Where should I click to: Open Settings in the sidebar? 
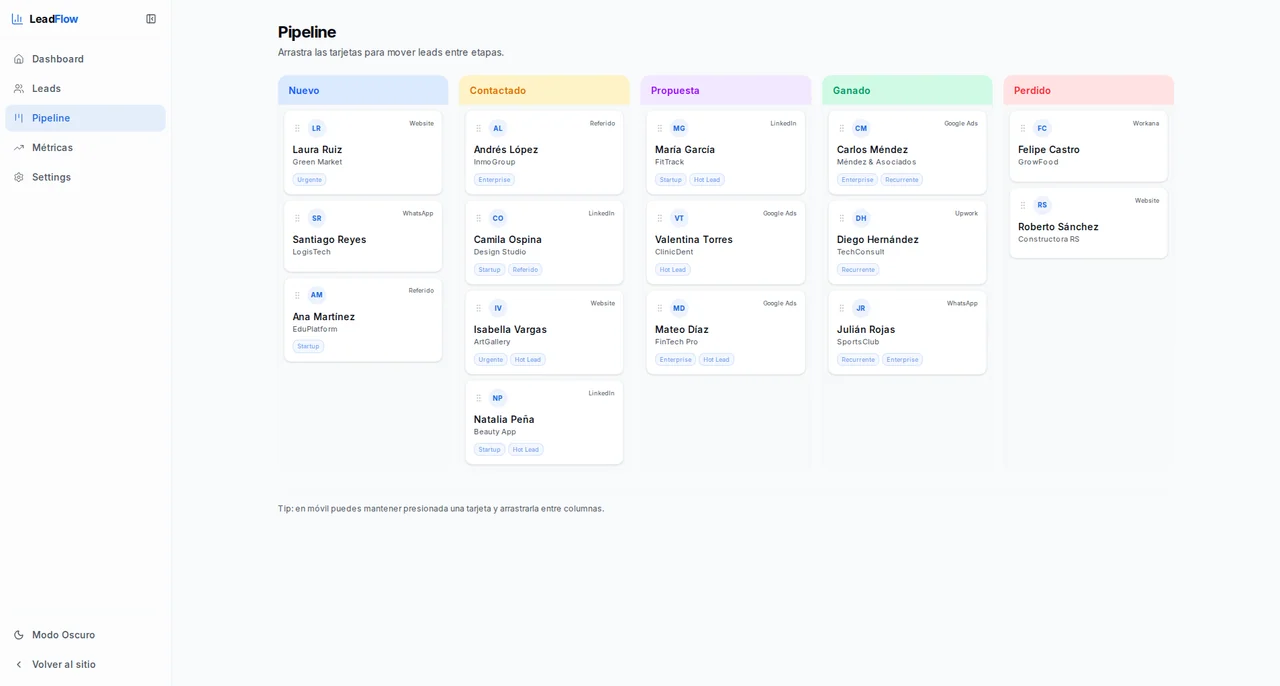[85, 177]
